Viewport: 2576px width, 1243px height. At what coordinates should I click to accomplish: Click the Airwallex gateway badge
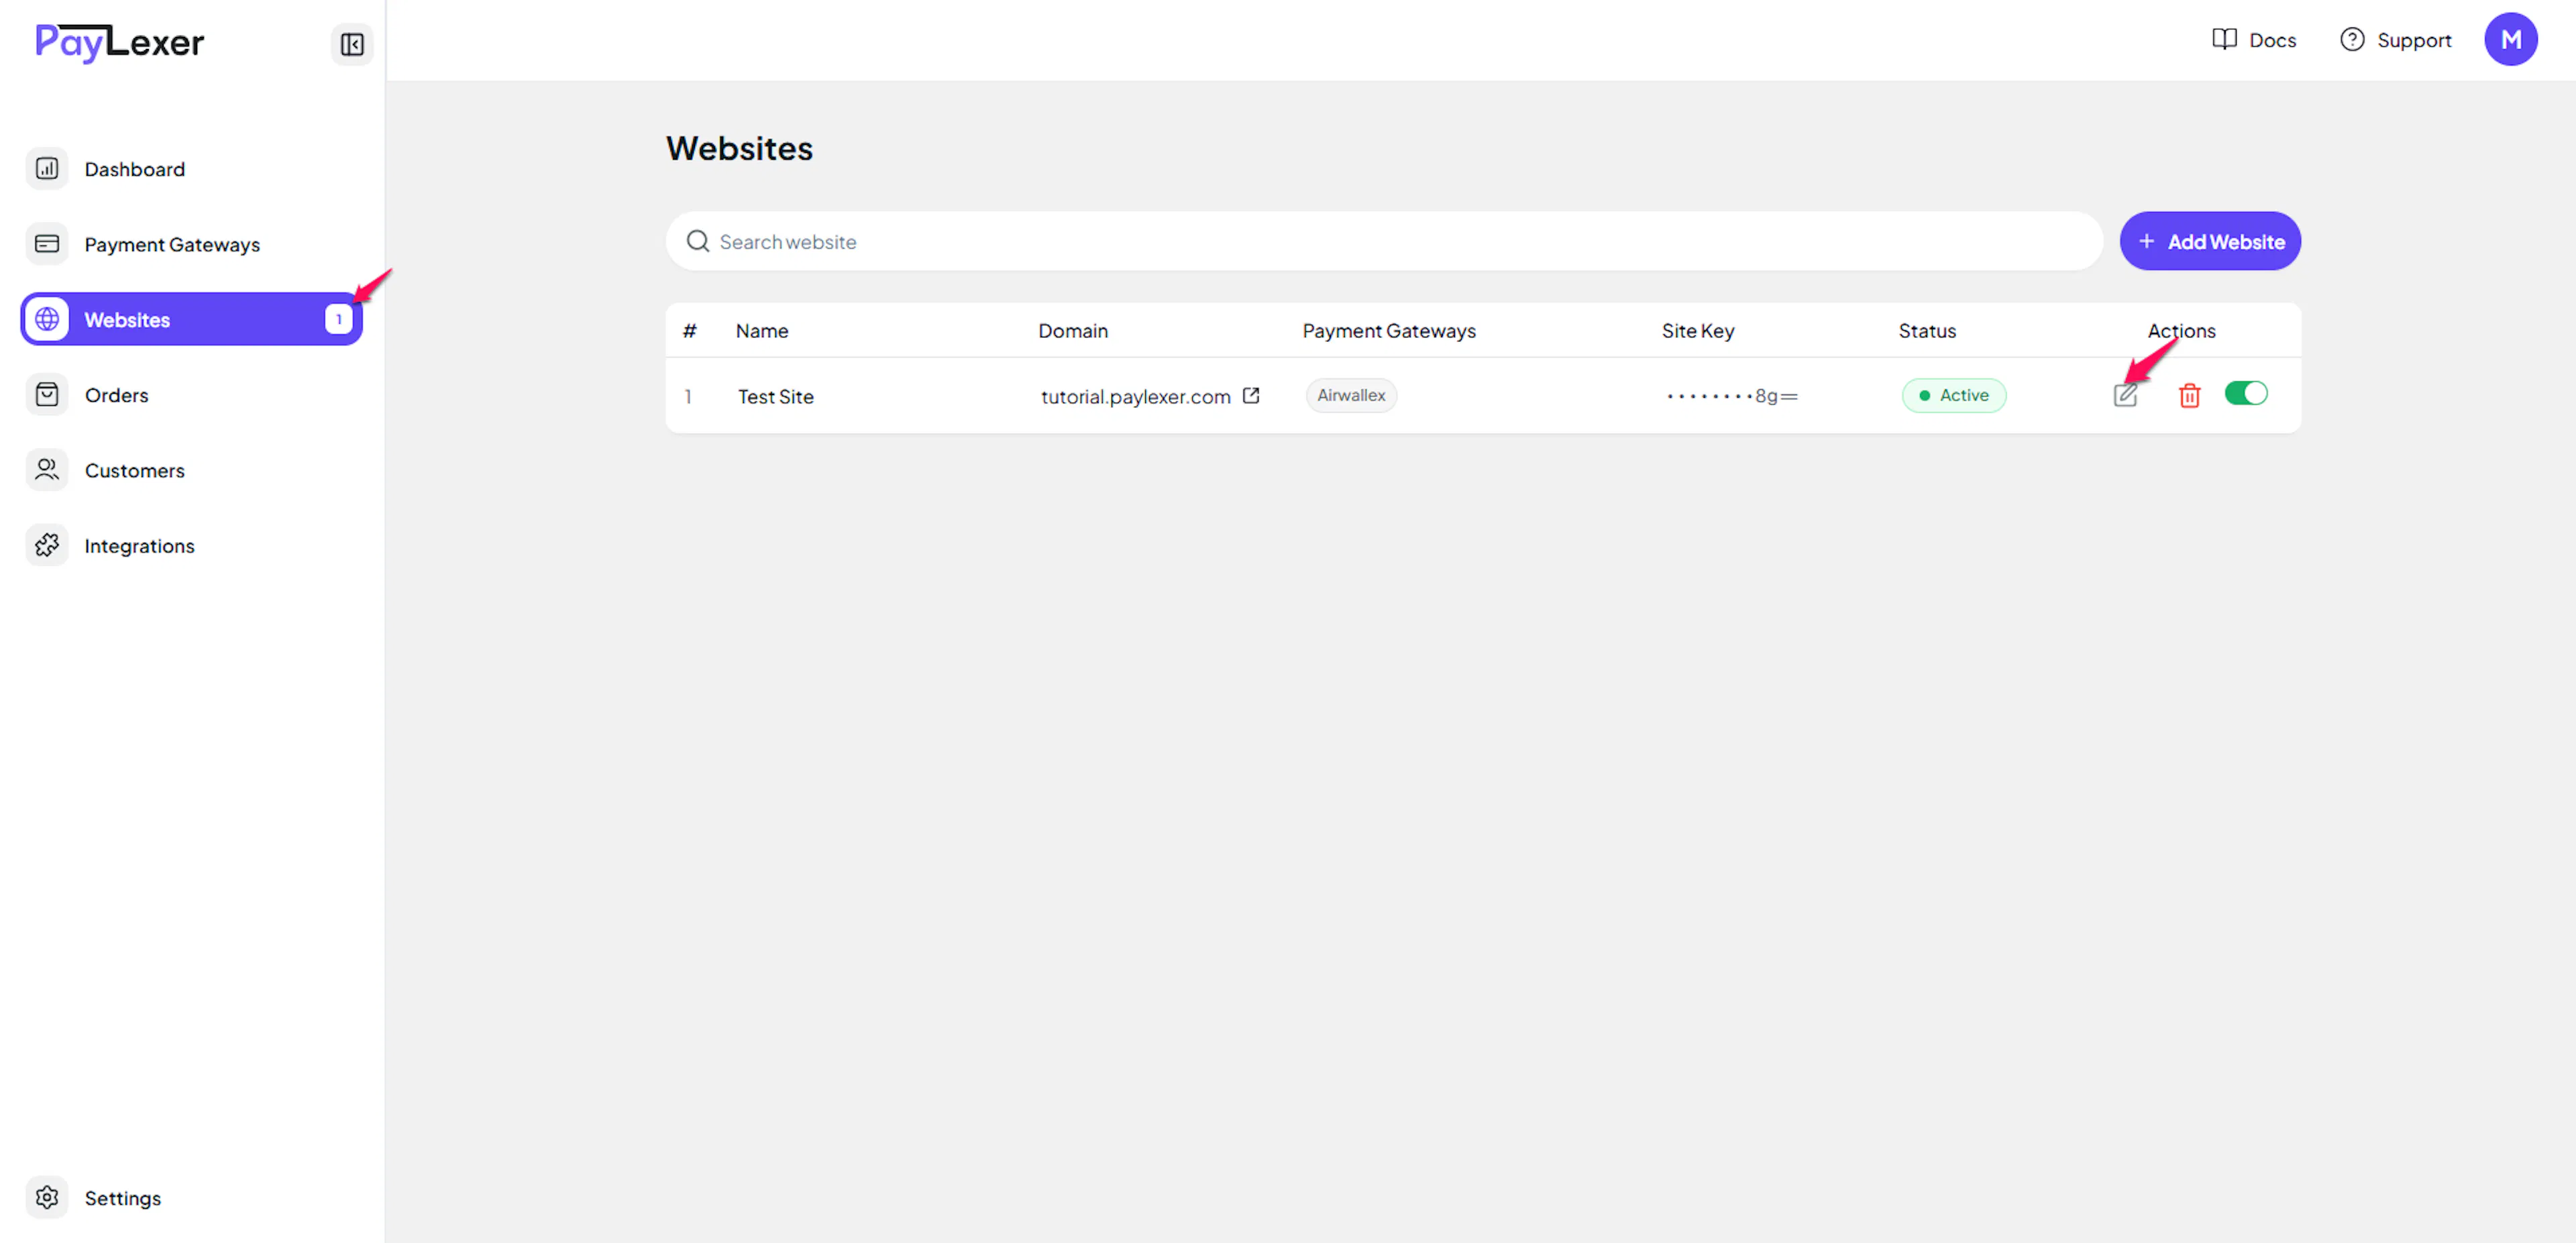1351,396
